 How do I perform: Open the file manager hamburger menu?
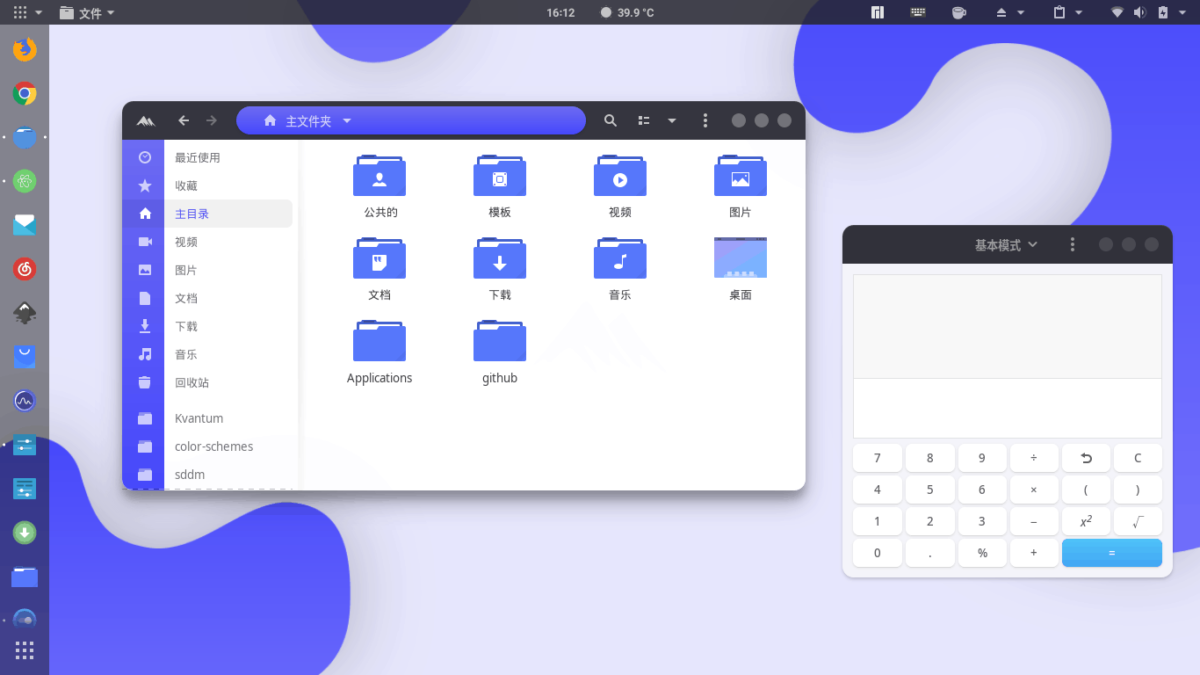click(x=705, y=120)
